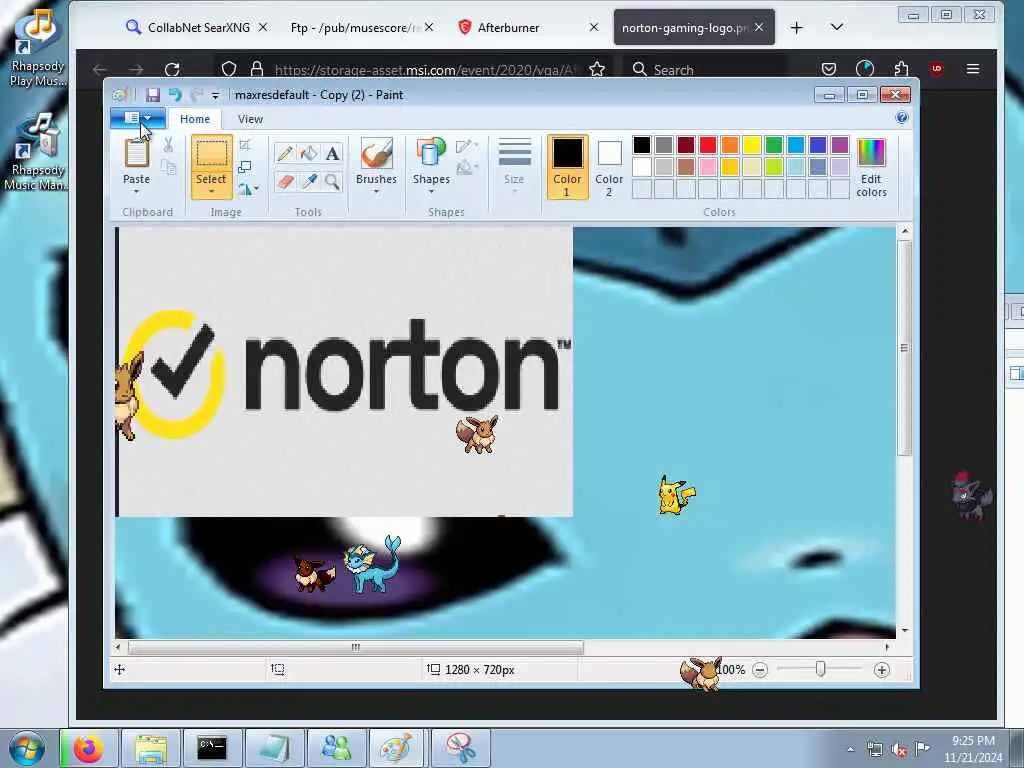
Task: Click the Undo arrow in Paint title bar
Action: [175, 95]
